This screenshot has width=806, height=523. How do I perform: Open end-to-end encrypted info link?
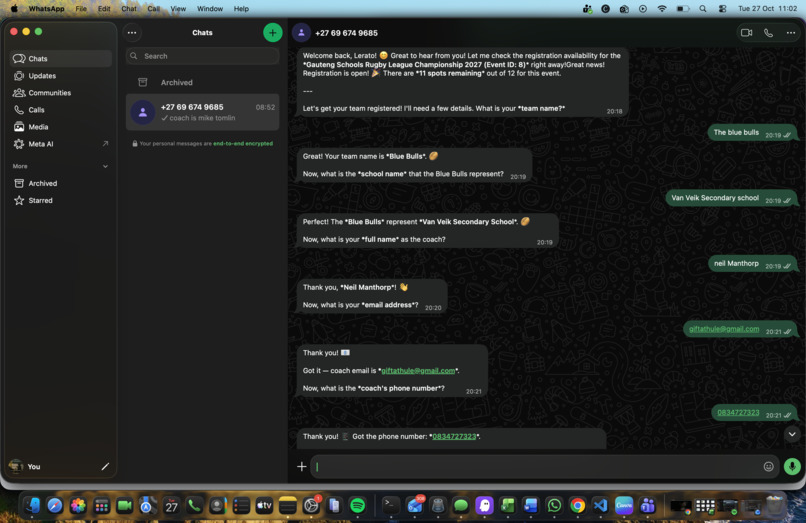point(243,143)
